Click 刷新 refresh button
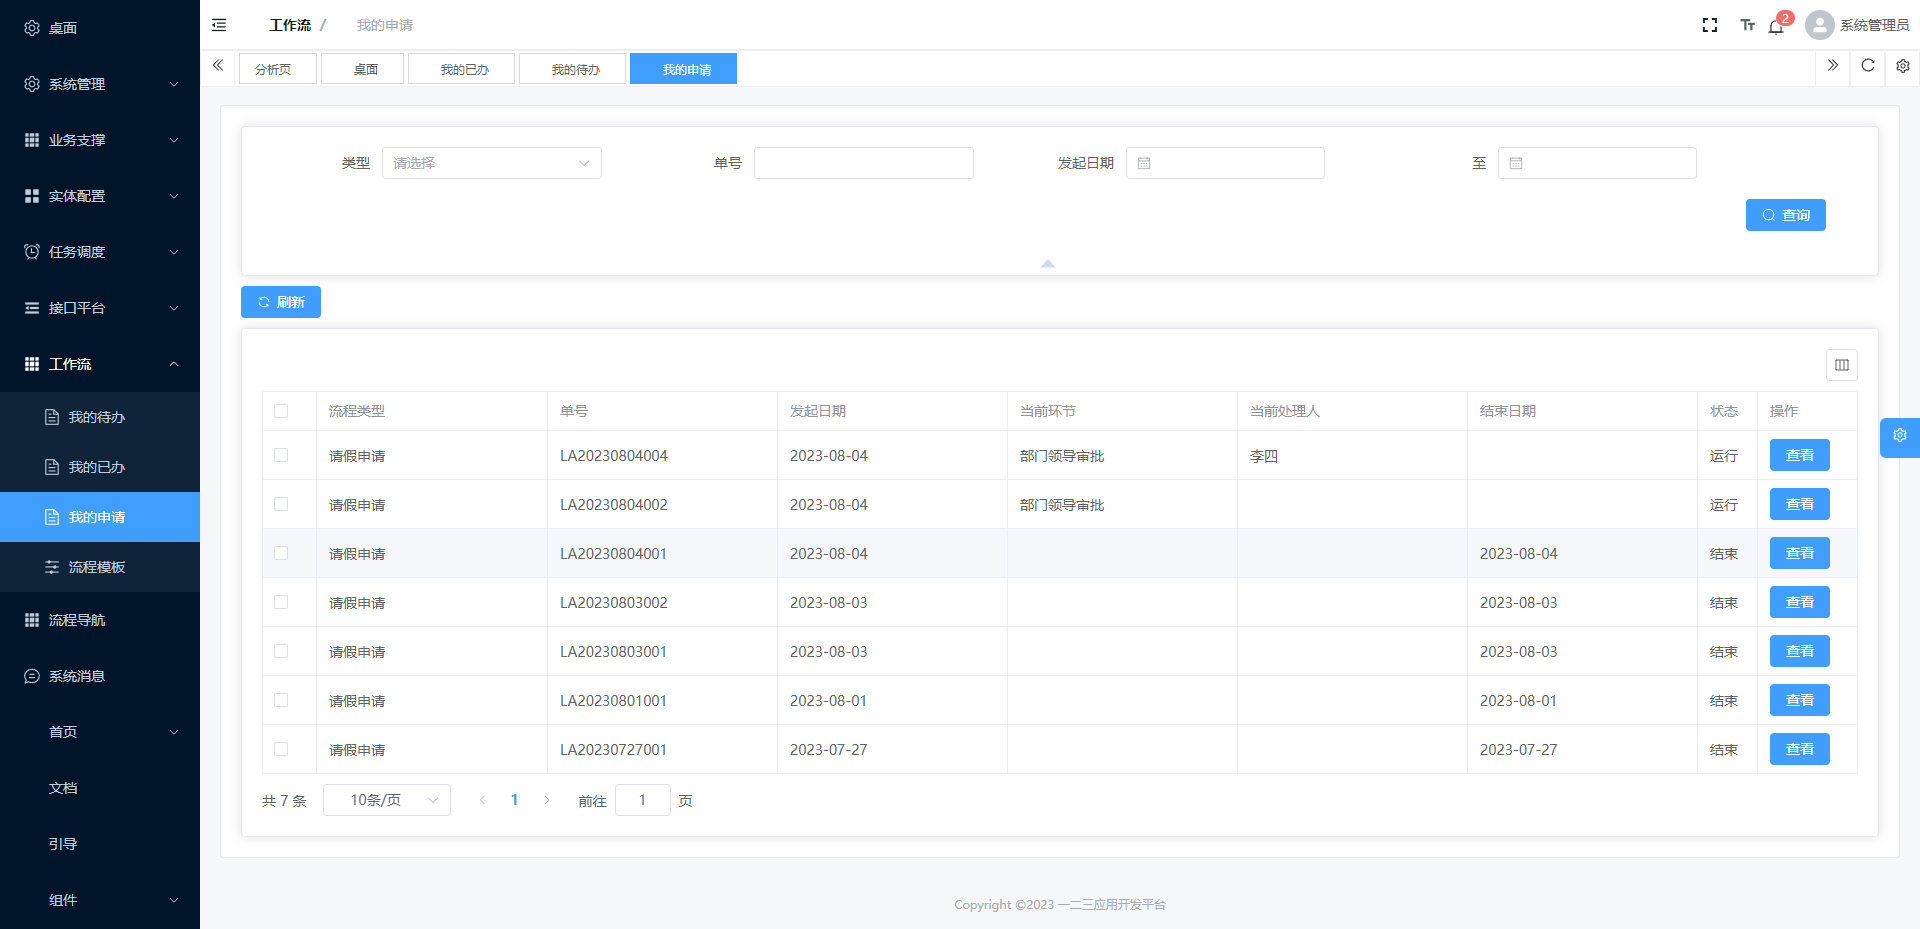Screen dimensions: 1920x929 tap(281, 302)
